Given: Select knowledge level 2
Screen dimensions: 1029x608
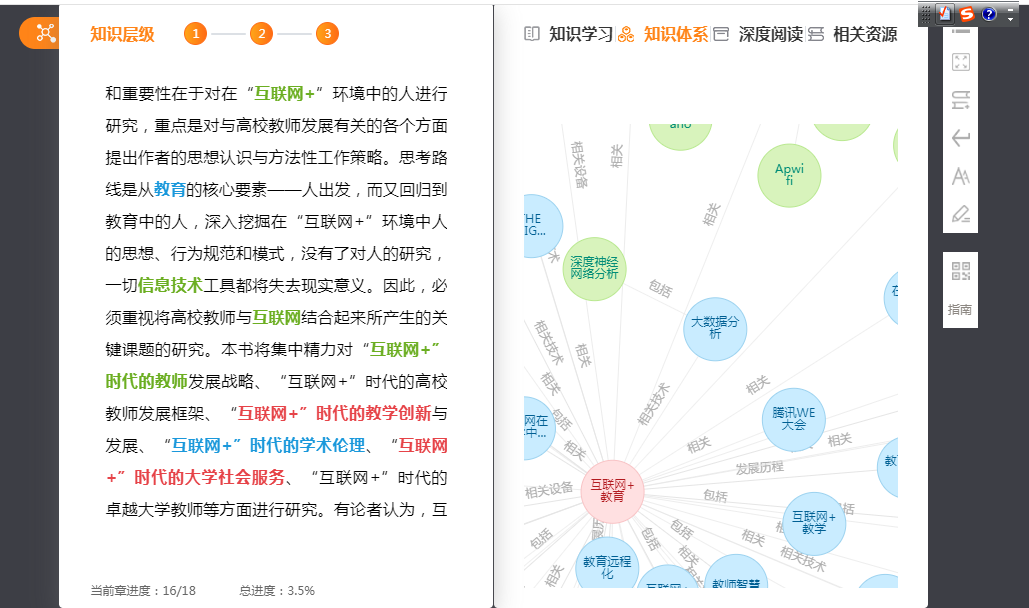Looking at the screenshot, I should 261,34.
